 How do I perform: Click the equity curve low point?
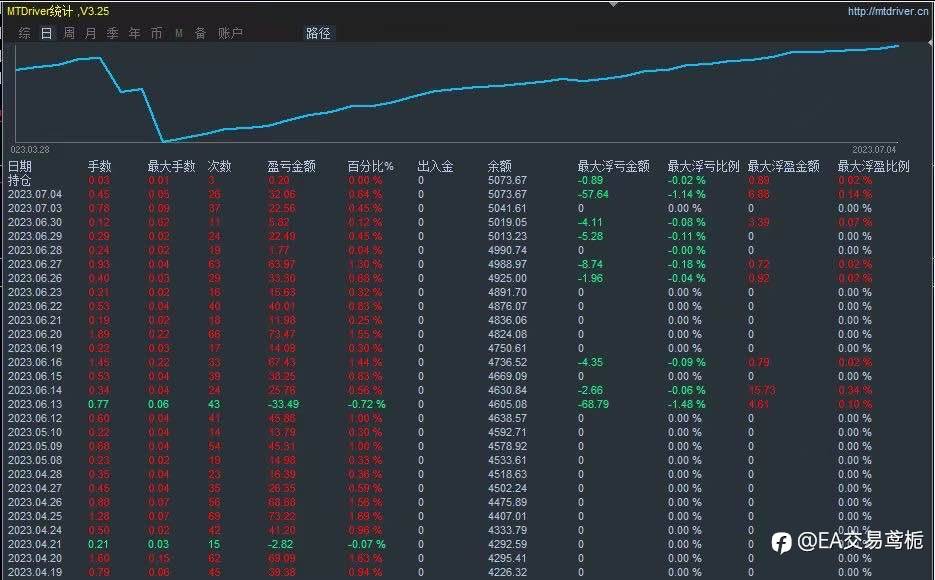163,141
